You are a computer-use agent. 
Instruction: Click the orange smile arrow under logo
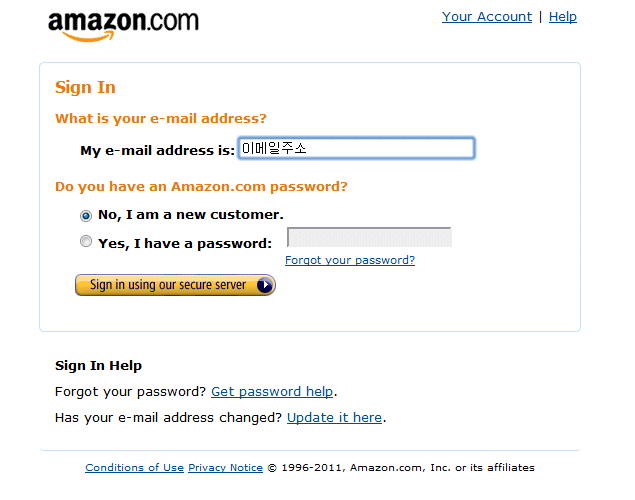point(88,37)
